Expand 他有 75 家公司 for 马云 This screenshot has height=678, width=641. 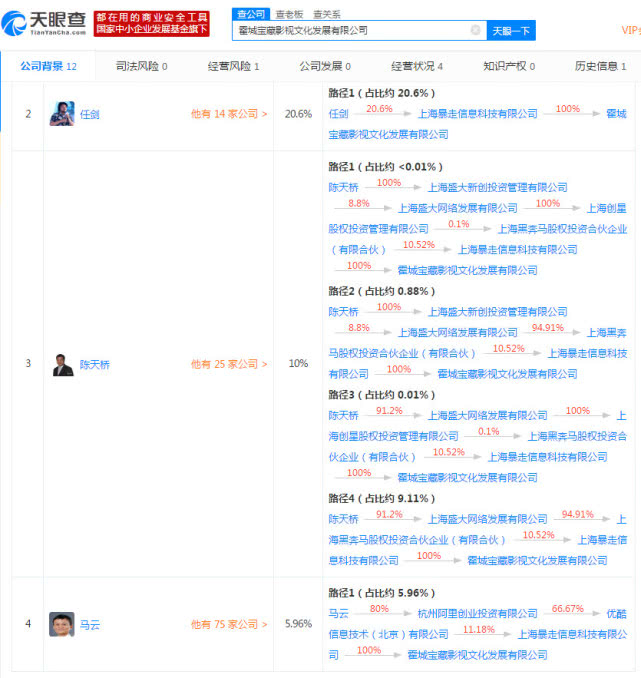click(229, 624)
